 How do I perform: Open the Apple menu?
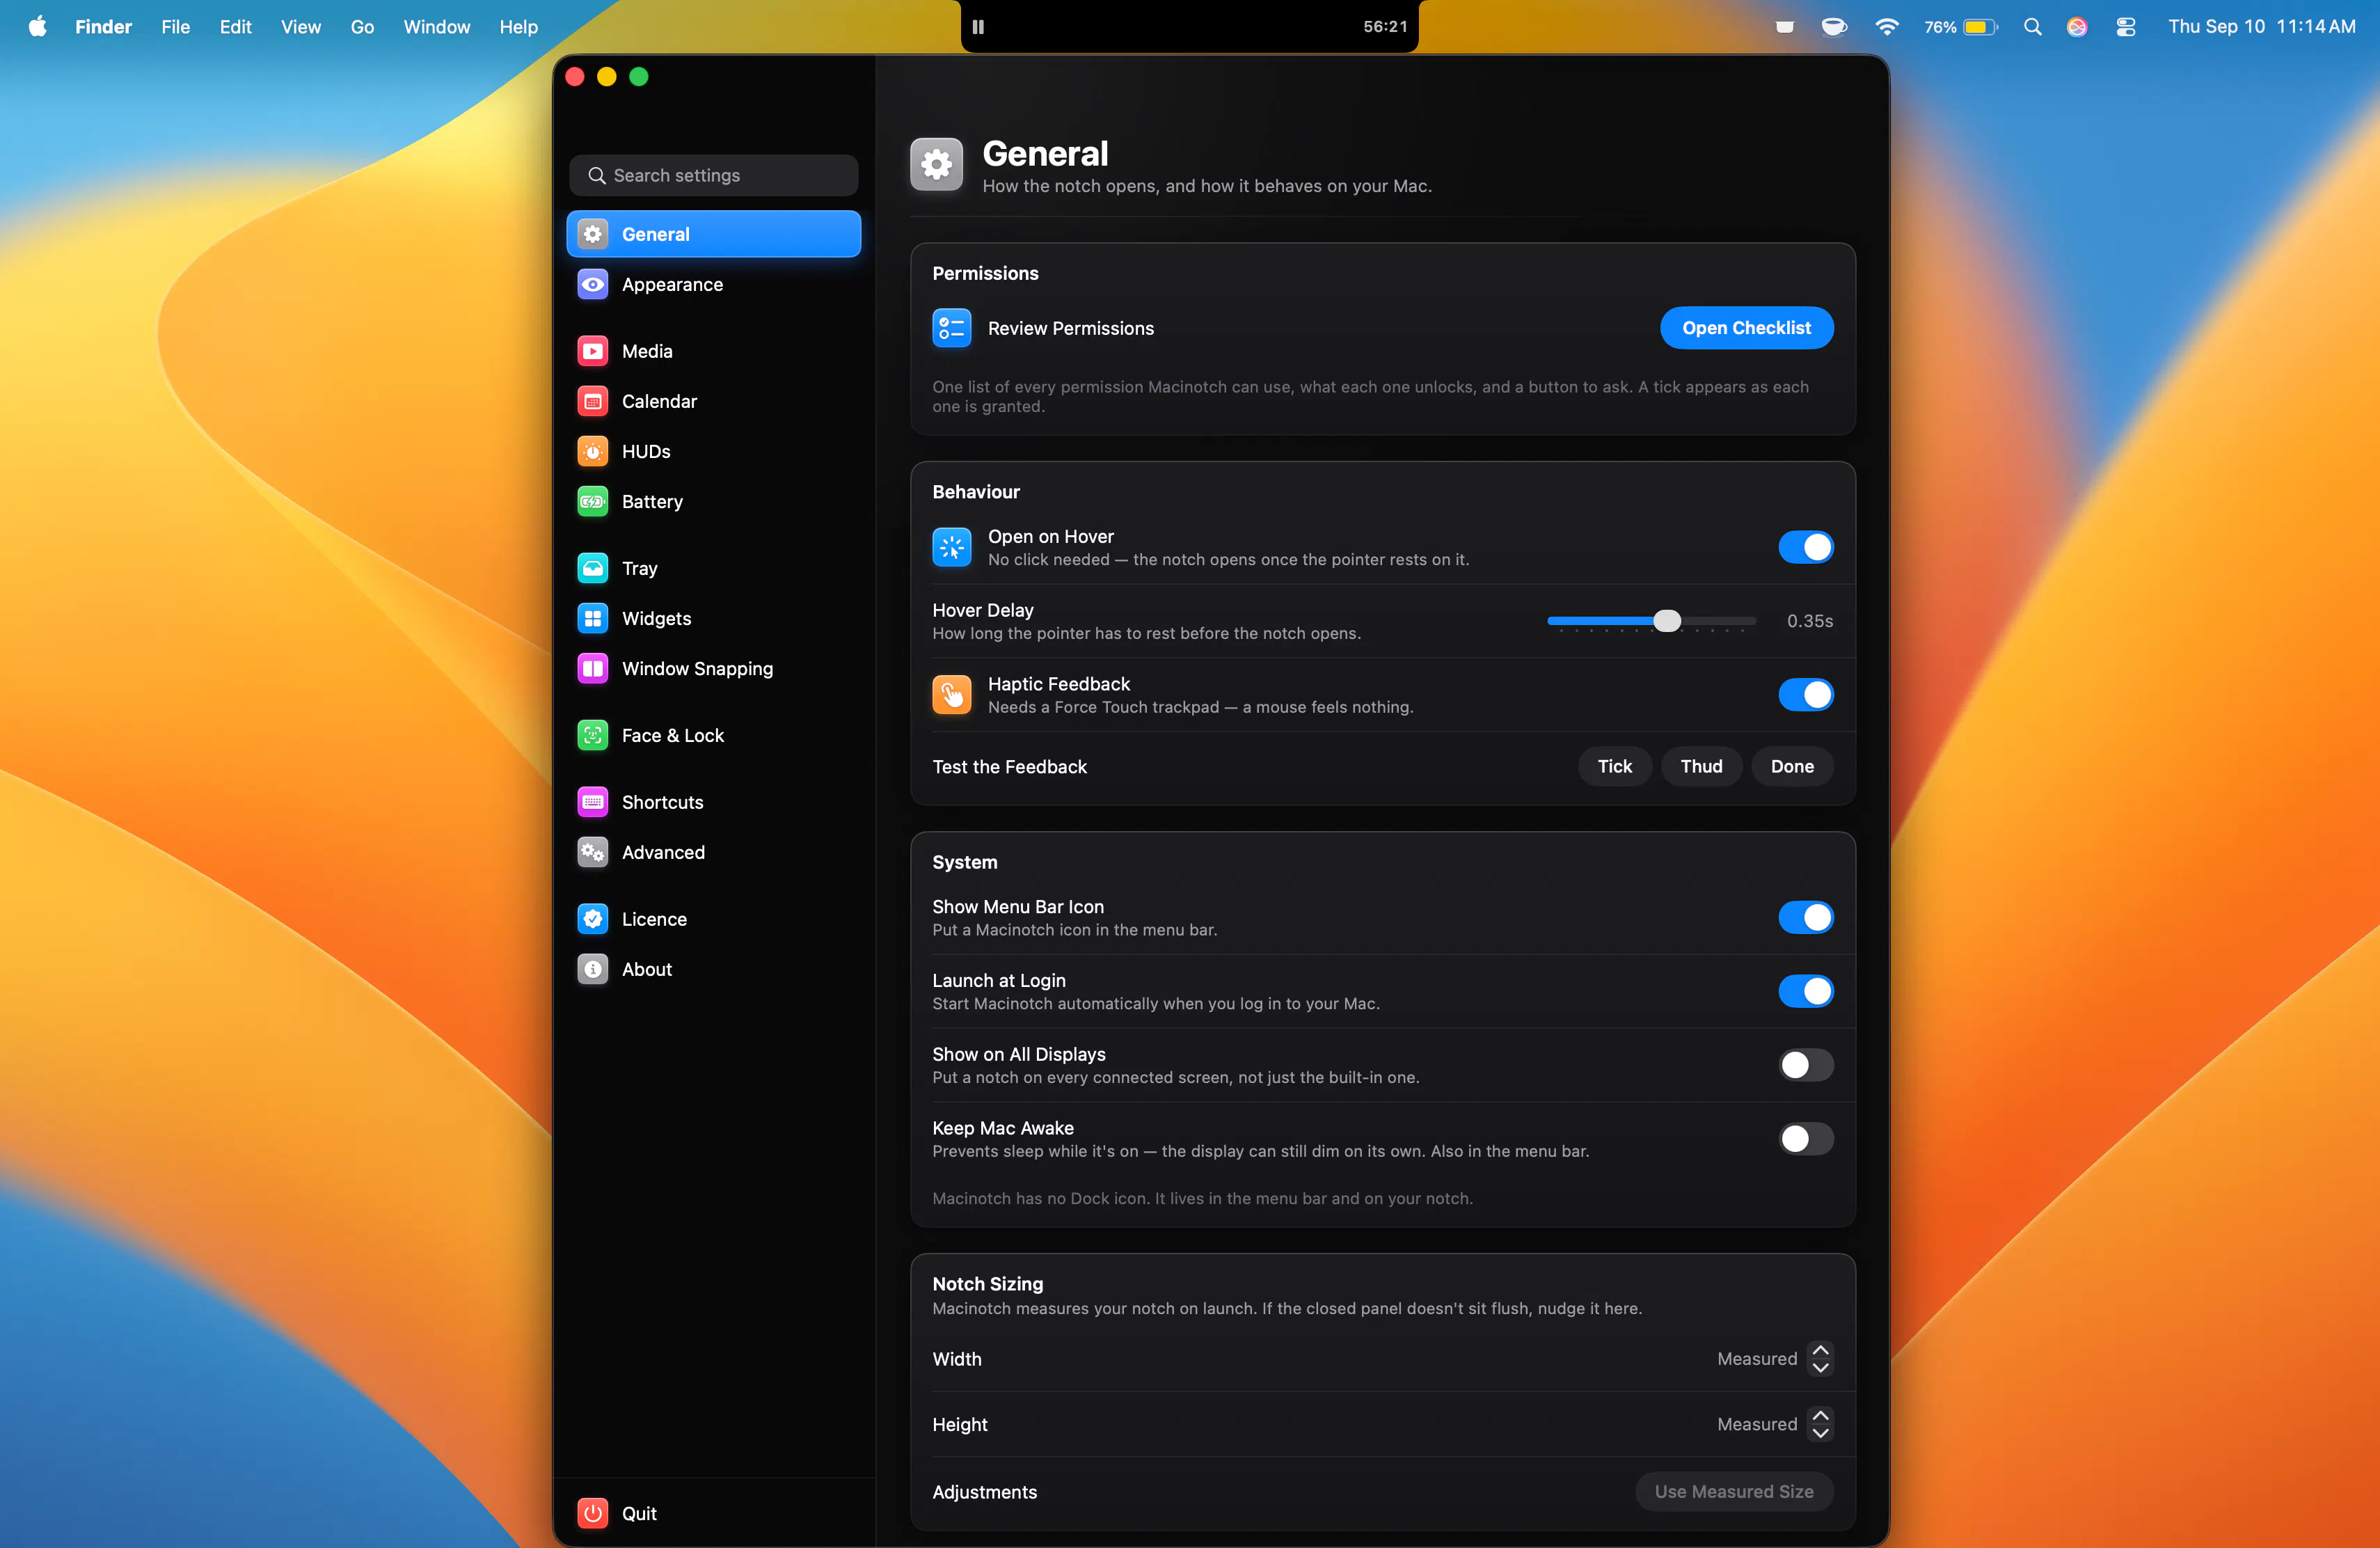tap(38, 27)
